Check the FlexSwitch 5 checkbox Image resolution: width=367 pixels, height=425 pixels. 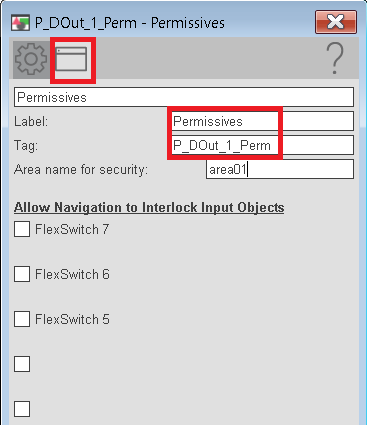[x=22, y=319]
